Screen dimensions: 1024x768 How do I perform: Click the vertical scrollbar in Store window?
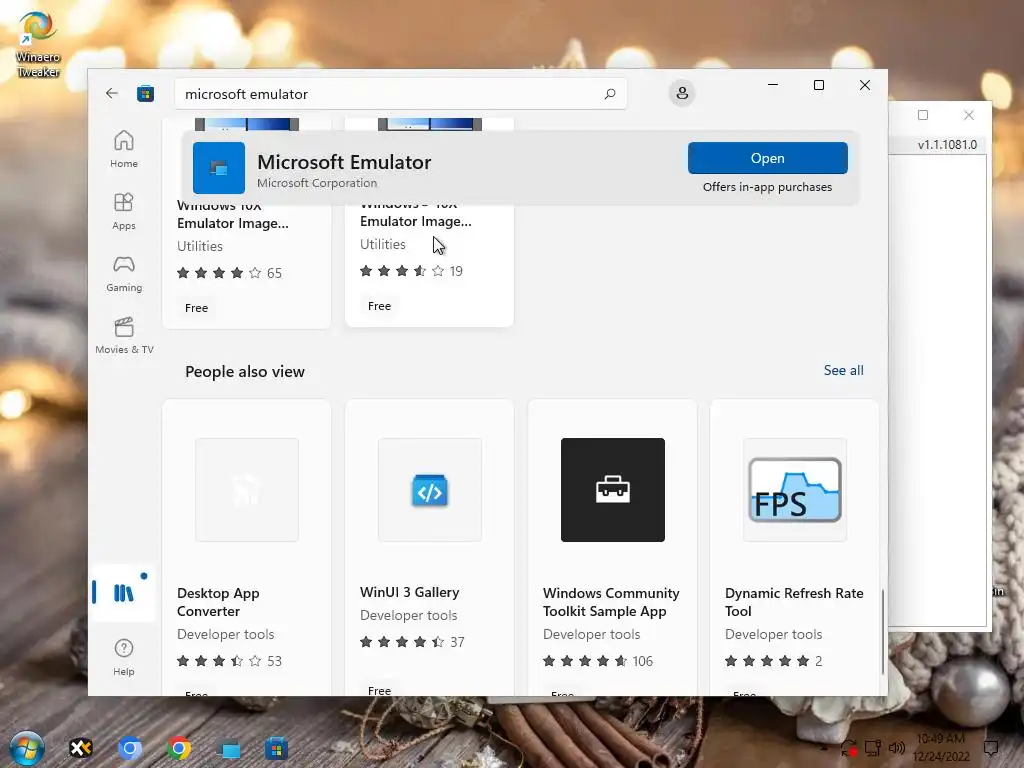point(882,632)
